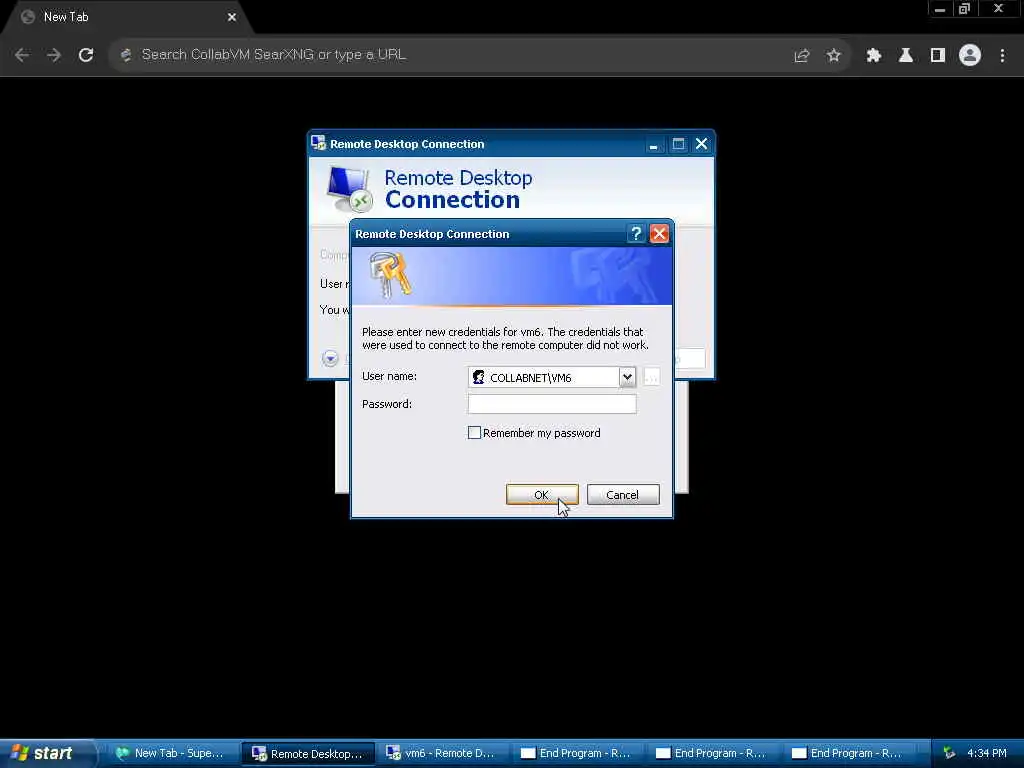Click the browse button beside User name
This screenshot has width=1024, height=768.
651,377
